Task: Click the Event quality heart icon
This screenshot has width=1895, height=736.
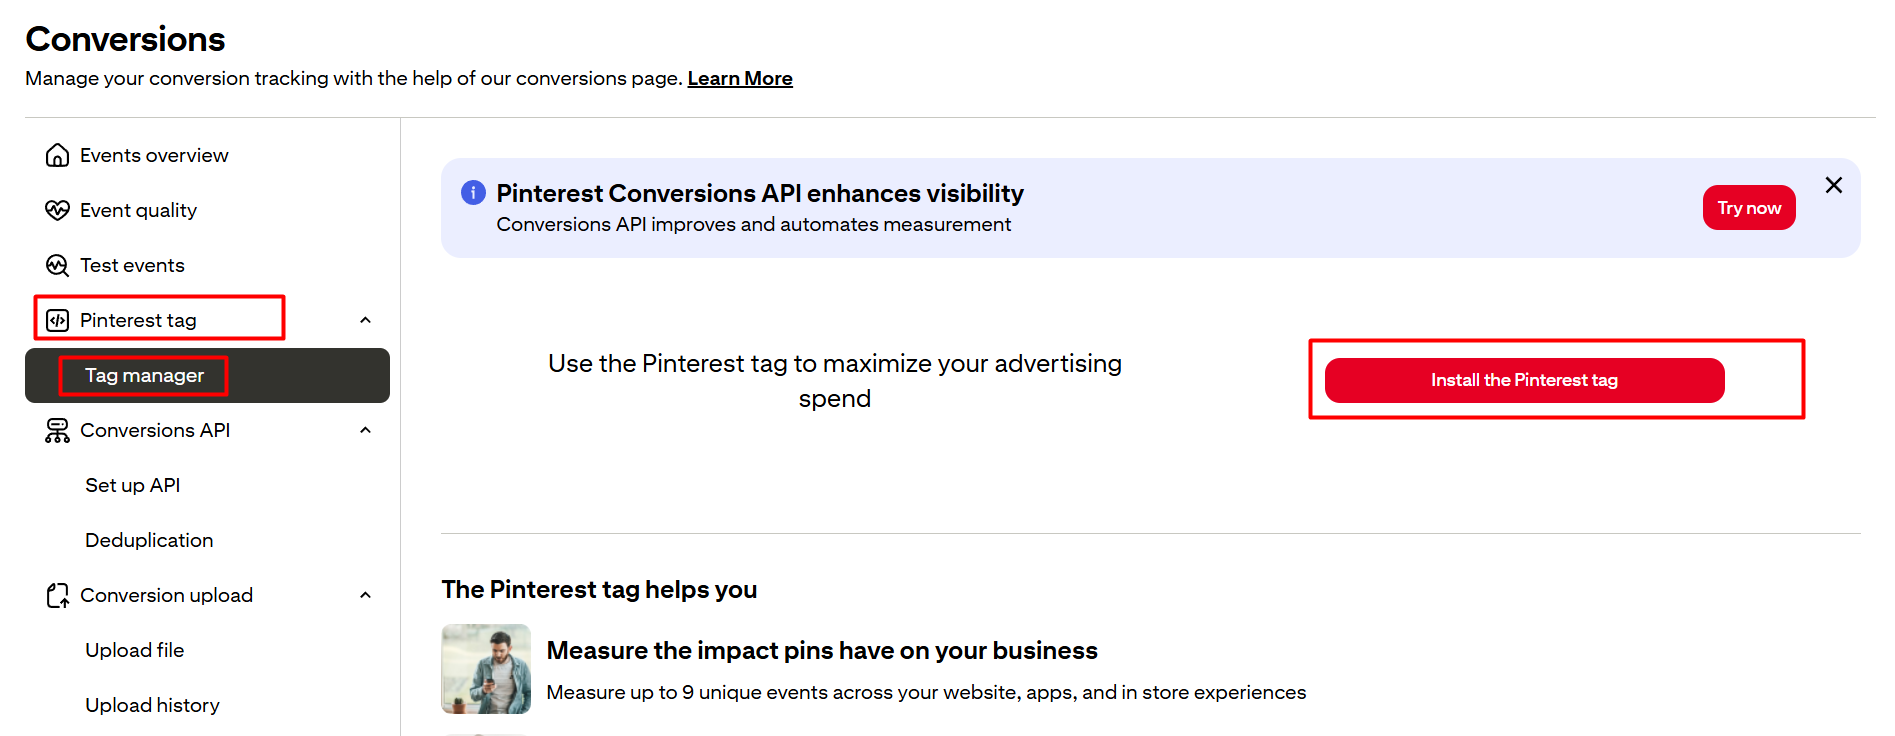Action: click(x=58, y=210)
